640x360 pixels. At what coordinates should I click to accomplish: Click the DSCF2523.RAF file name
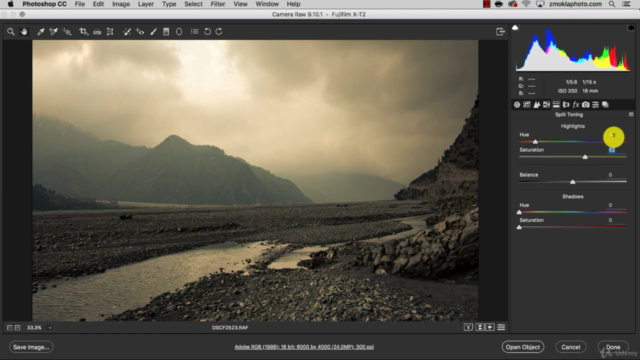tap(230, 327)
